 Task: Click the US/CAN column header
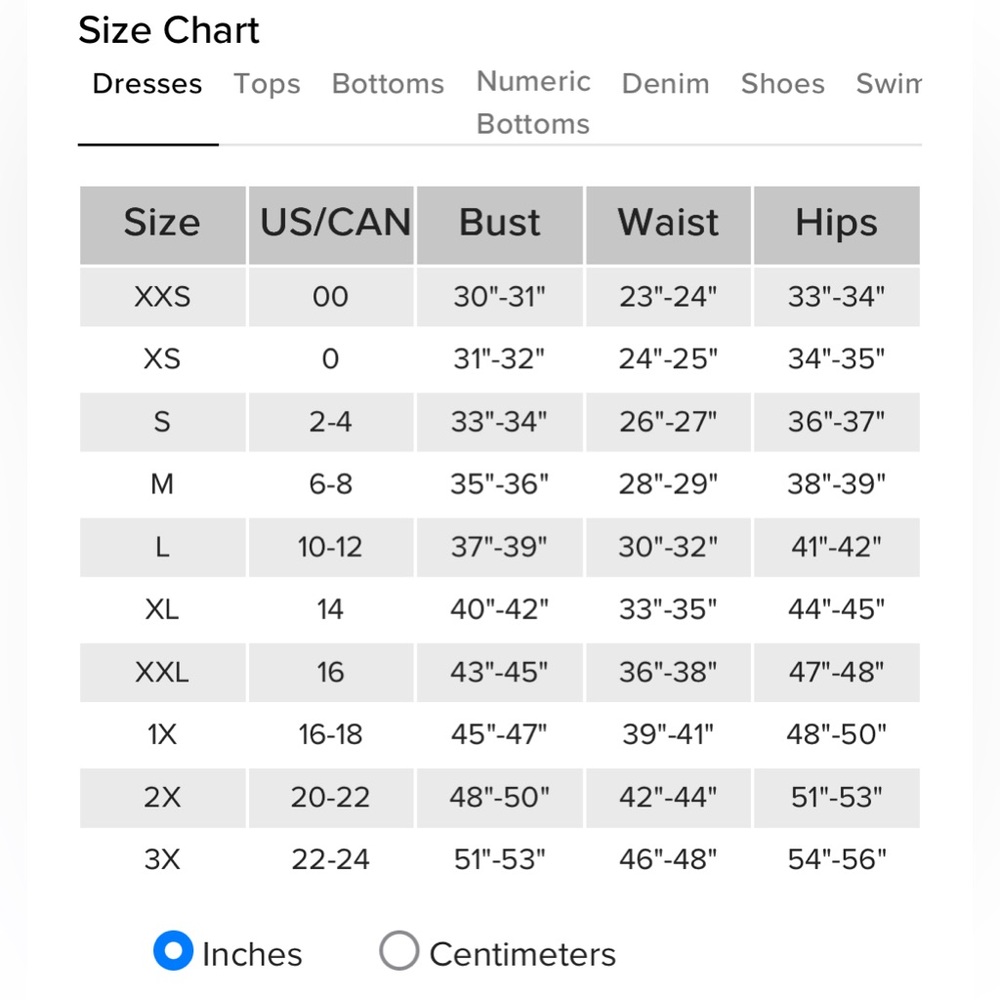(x=331, y=224)
